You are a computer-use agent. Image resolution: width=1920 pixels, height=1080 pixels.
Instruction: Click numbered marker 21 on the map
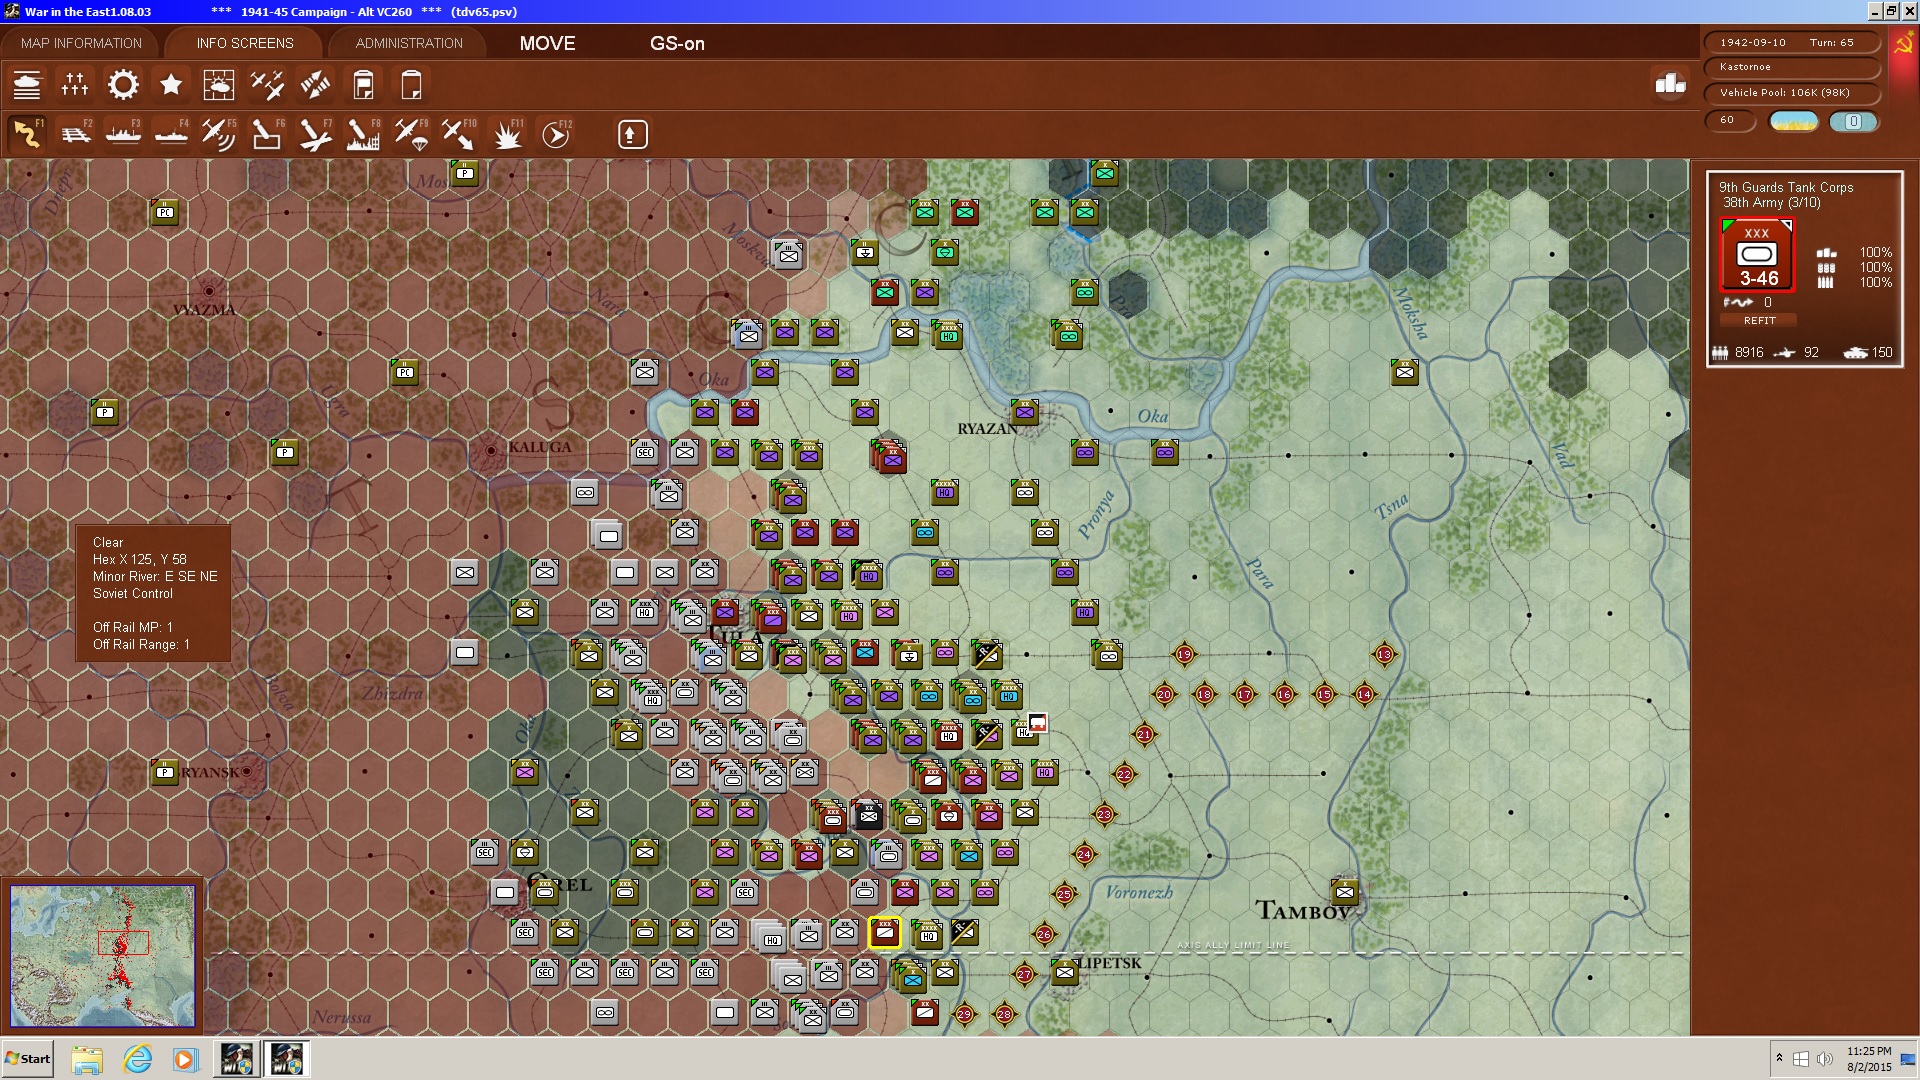[x=1144, y=734]
